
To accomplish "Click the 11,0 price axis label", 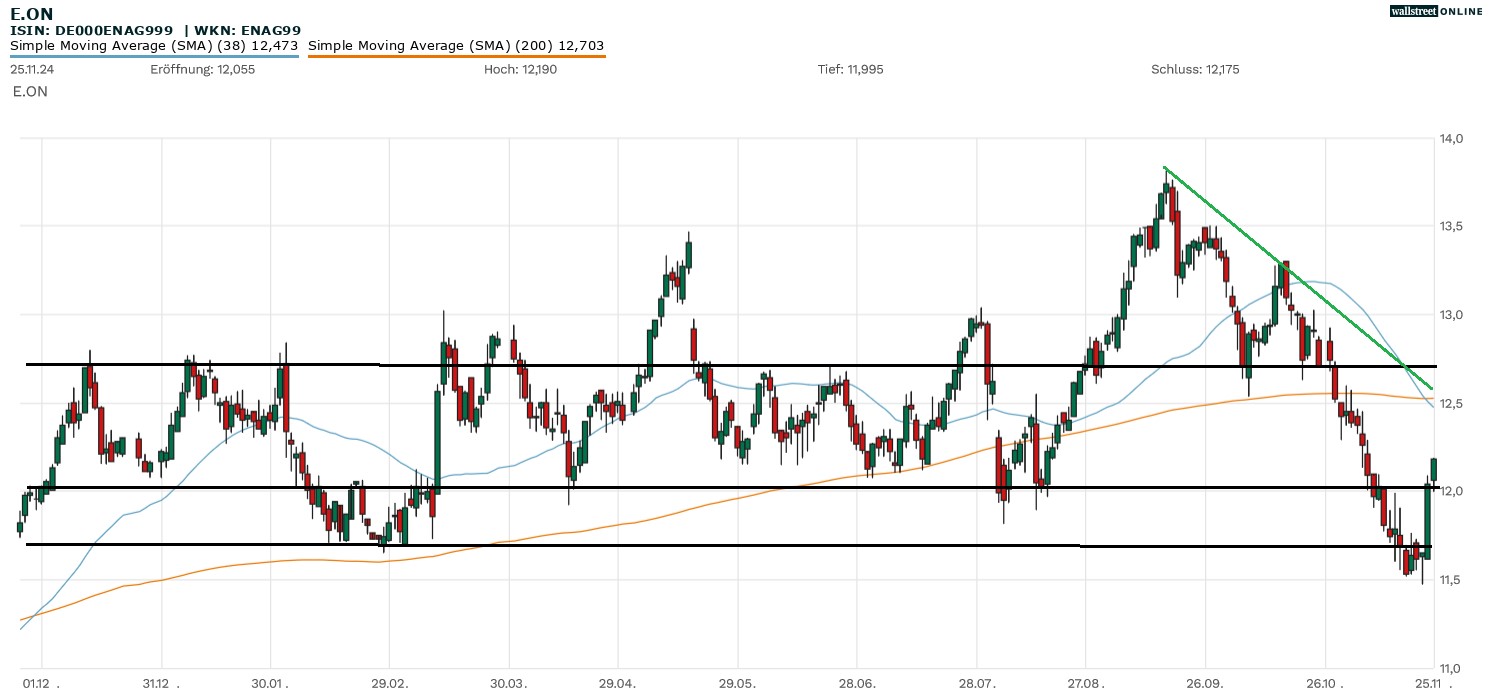I will click(1453, 667).
